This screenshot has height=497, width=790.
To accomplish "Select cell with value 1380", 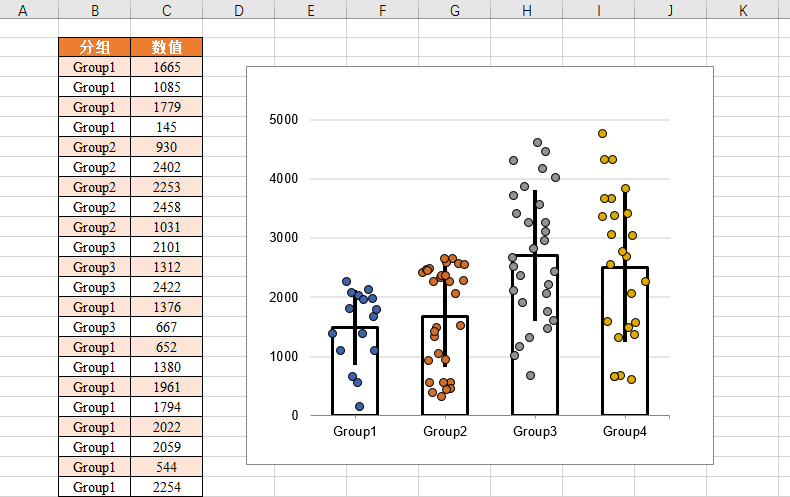I will pyautogui.click(x=167, y=367).
